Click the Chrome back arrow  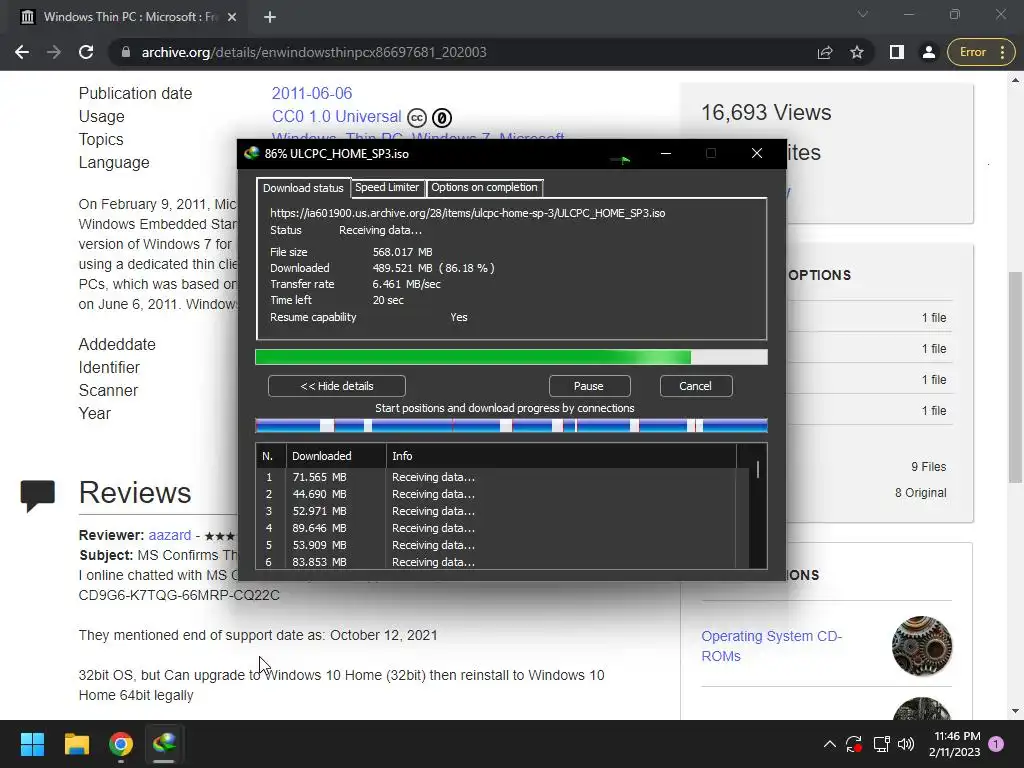[22, 52]
